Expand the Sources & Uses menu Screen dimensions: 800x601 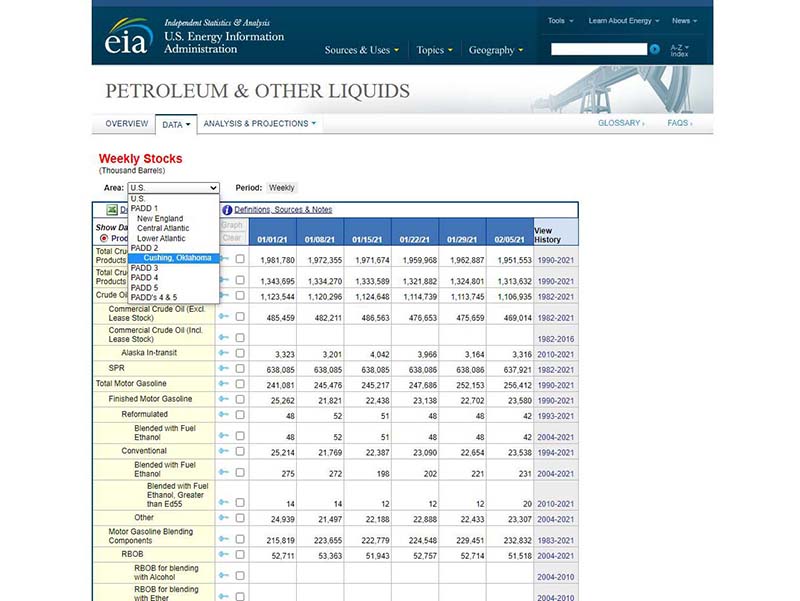pos(362,50)
